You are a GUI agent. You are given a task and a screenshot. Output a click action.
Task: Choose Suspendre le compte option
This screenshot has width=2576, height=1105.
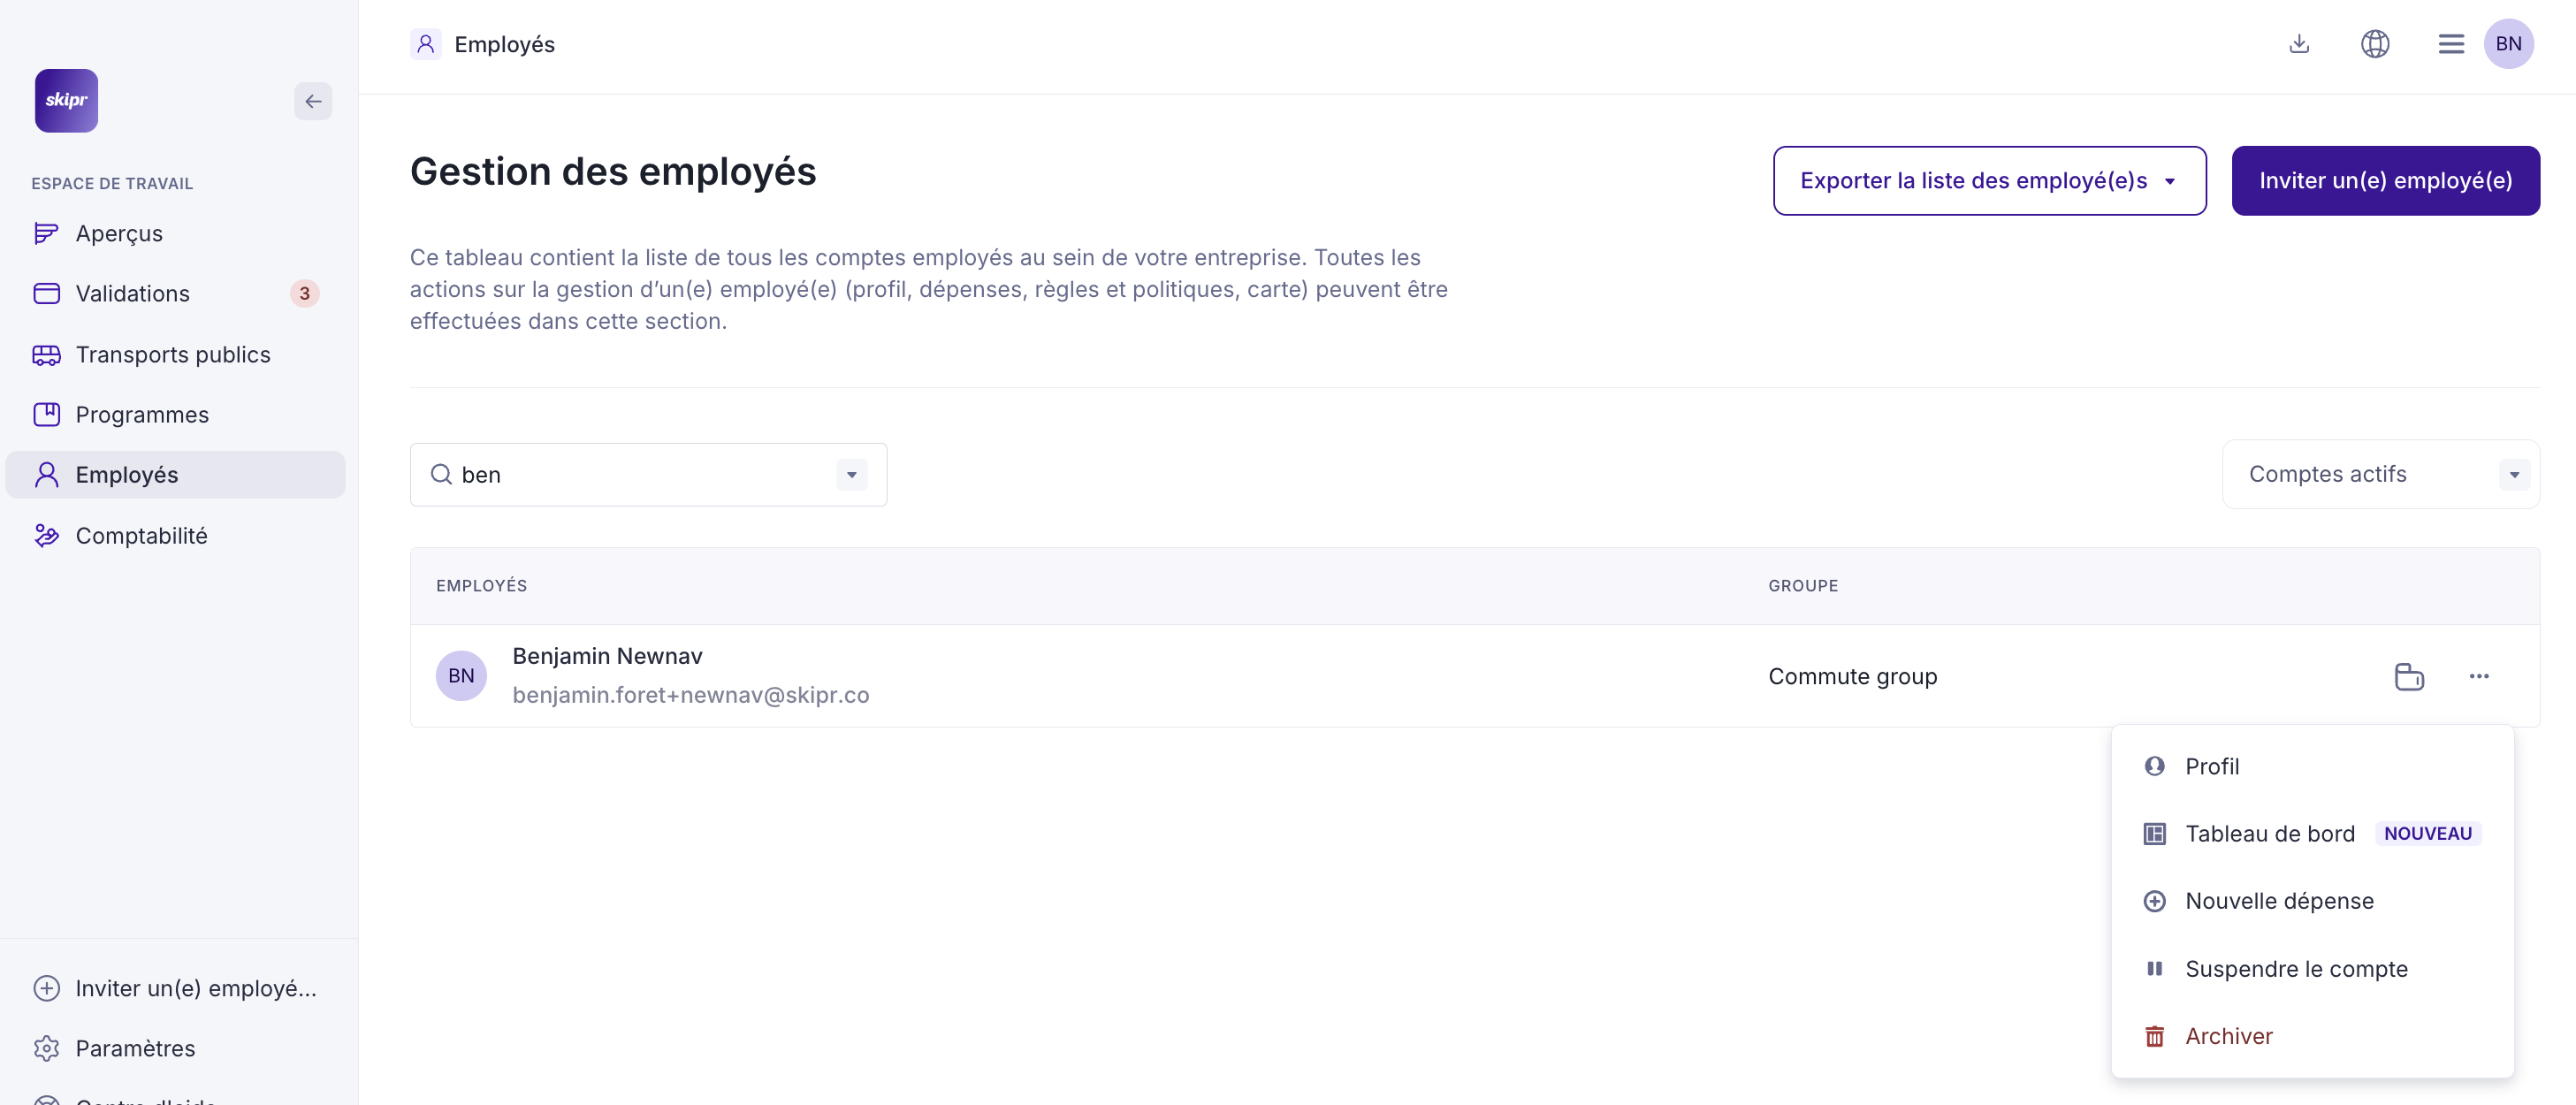pyautogui.click(x=2296, y=969)
